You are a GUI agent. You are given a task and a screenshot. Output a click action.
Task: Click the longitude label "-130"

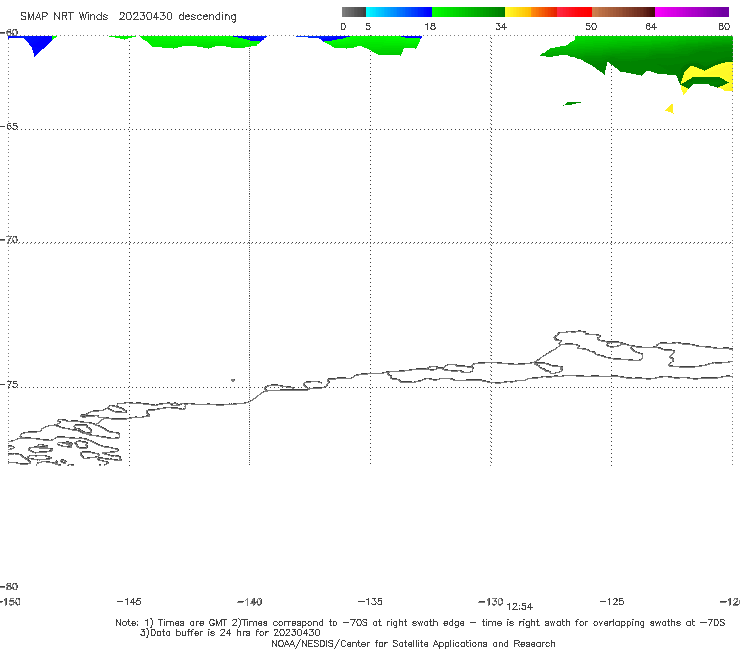pyautogui.click(x=490, y=602)
